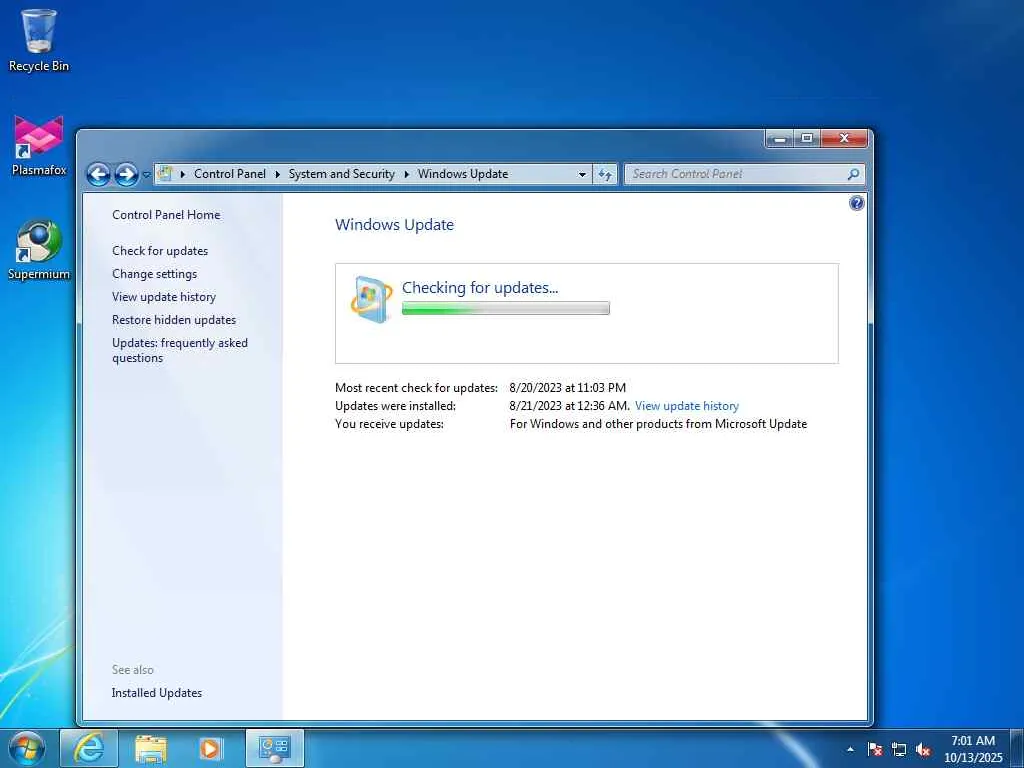1024x768 pixels.
Task: Click the Checking for updates progress bar
Action: point(505,308)
